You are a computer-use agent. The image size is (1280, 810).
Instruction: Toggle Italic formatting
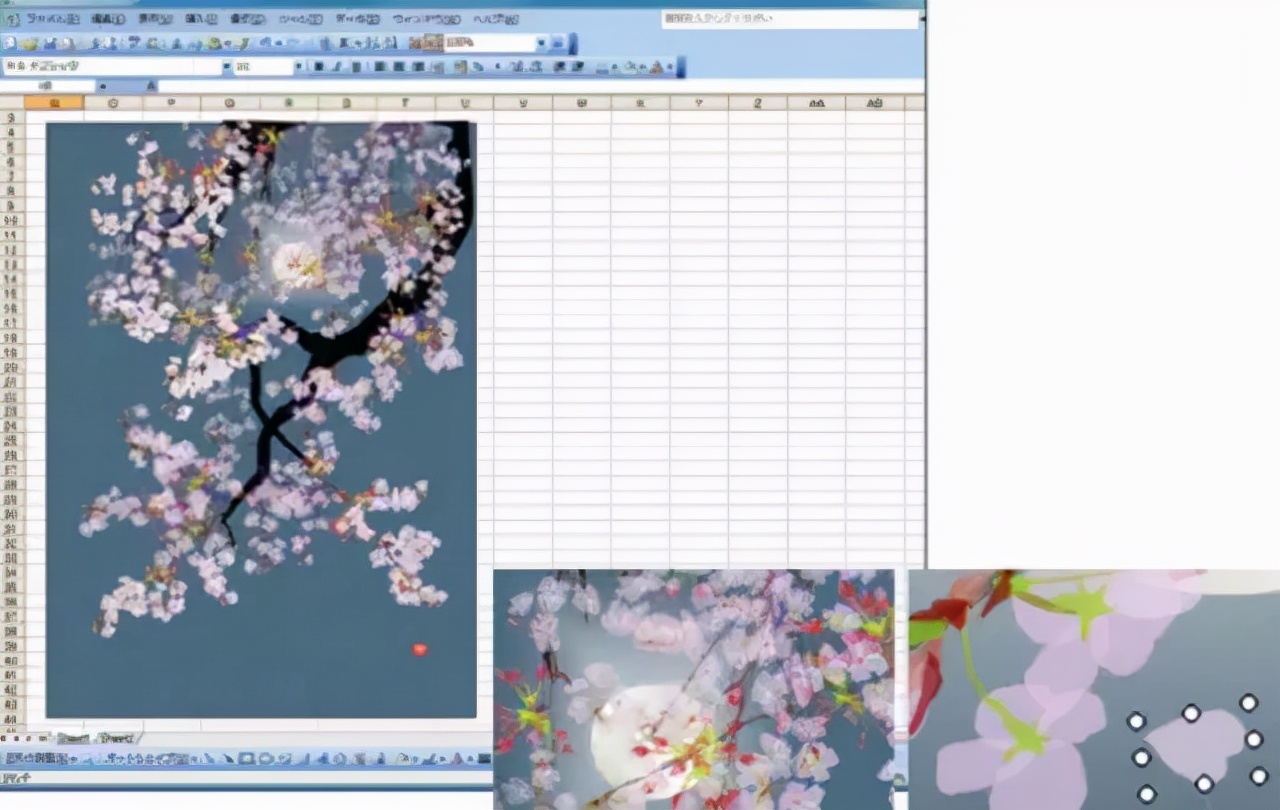(337, 67)
